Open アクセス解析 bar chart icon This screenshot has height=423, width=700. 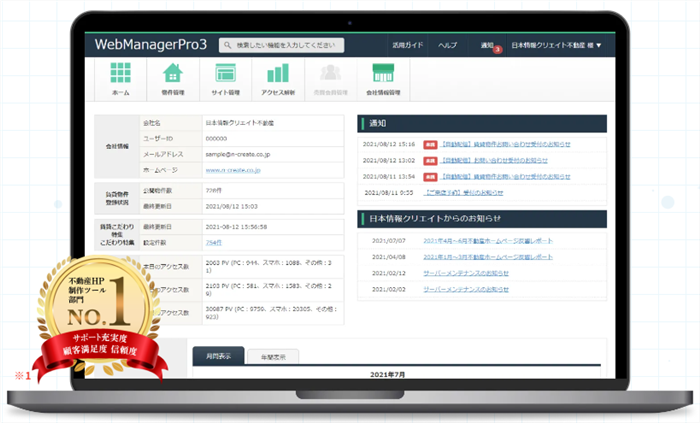click(x=277, y=75)
